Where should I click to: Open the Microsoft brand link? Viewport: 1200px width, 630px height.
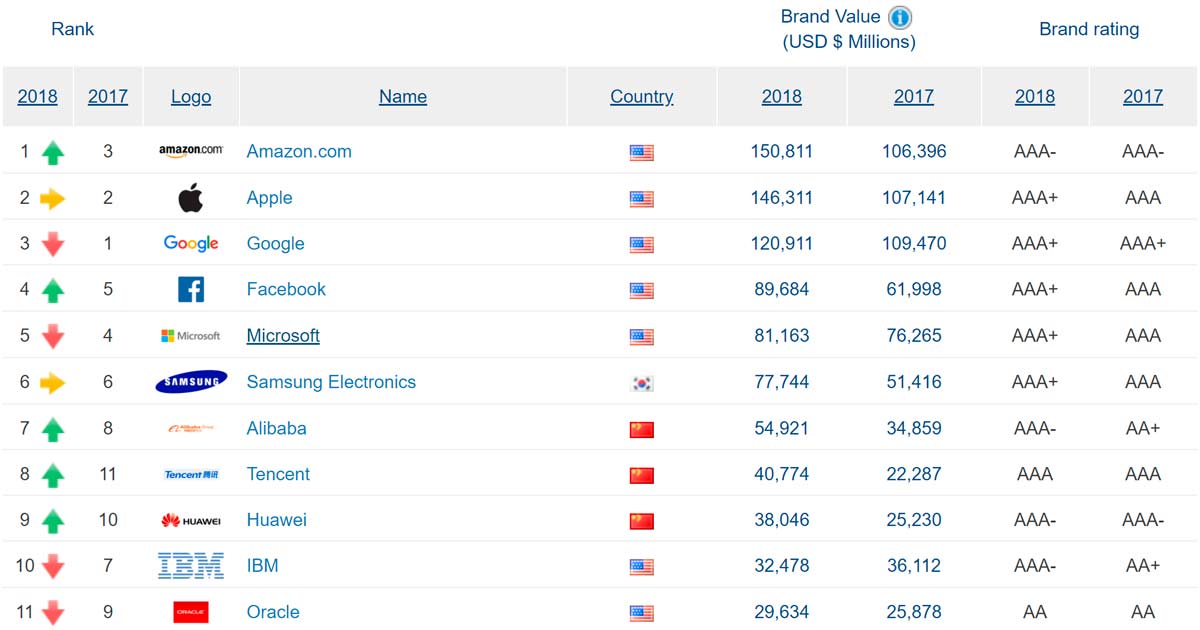tap(283, 336)
